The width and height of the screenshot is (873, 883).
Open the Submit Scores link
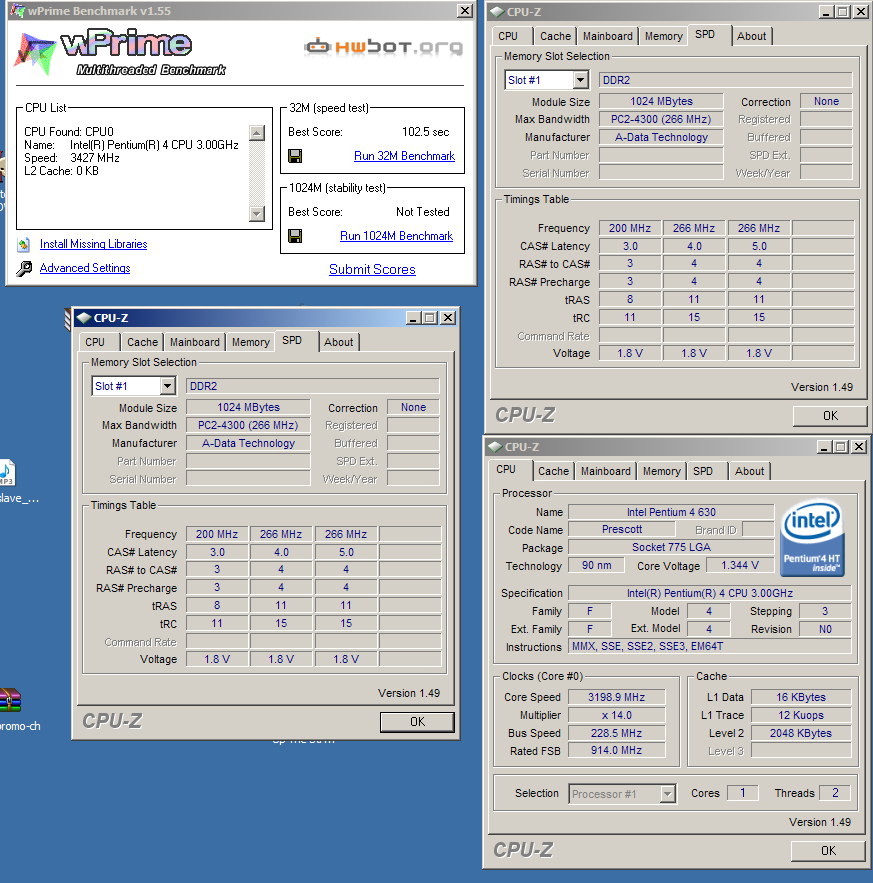pyautogui.click(x=372, y=269)
